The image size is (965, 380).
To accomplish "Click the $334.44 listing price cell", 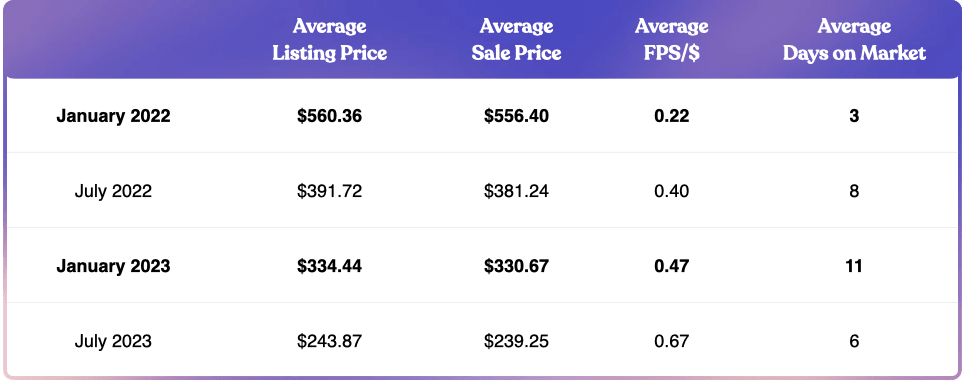I will 329,266.
